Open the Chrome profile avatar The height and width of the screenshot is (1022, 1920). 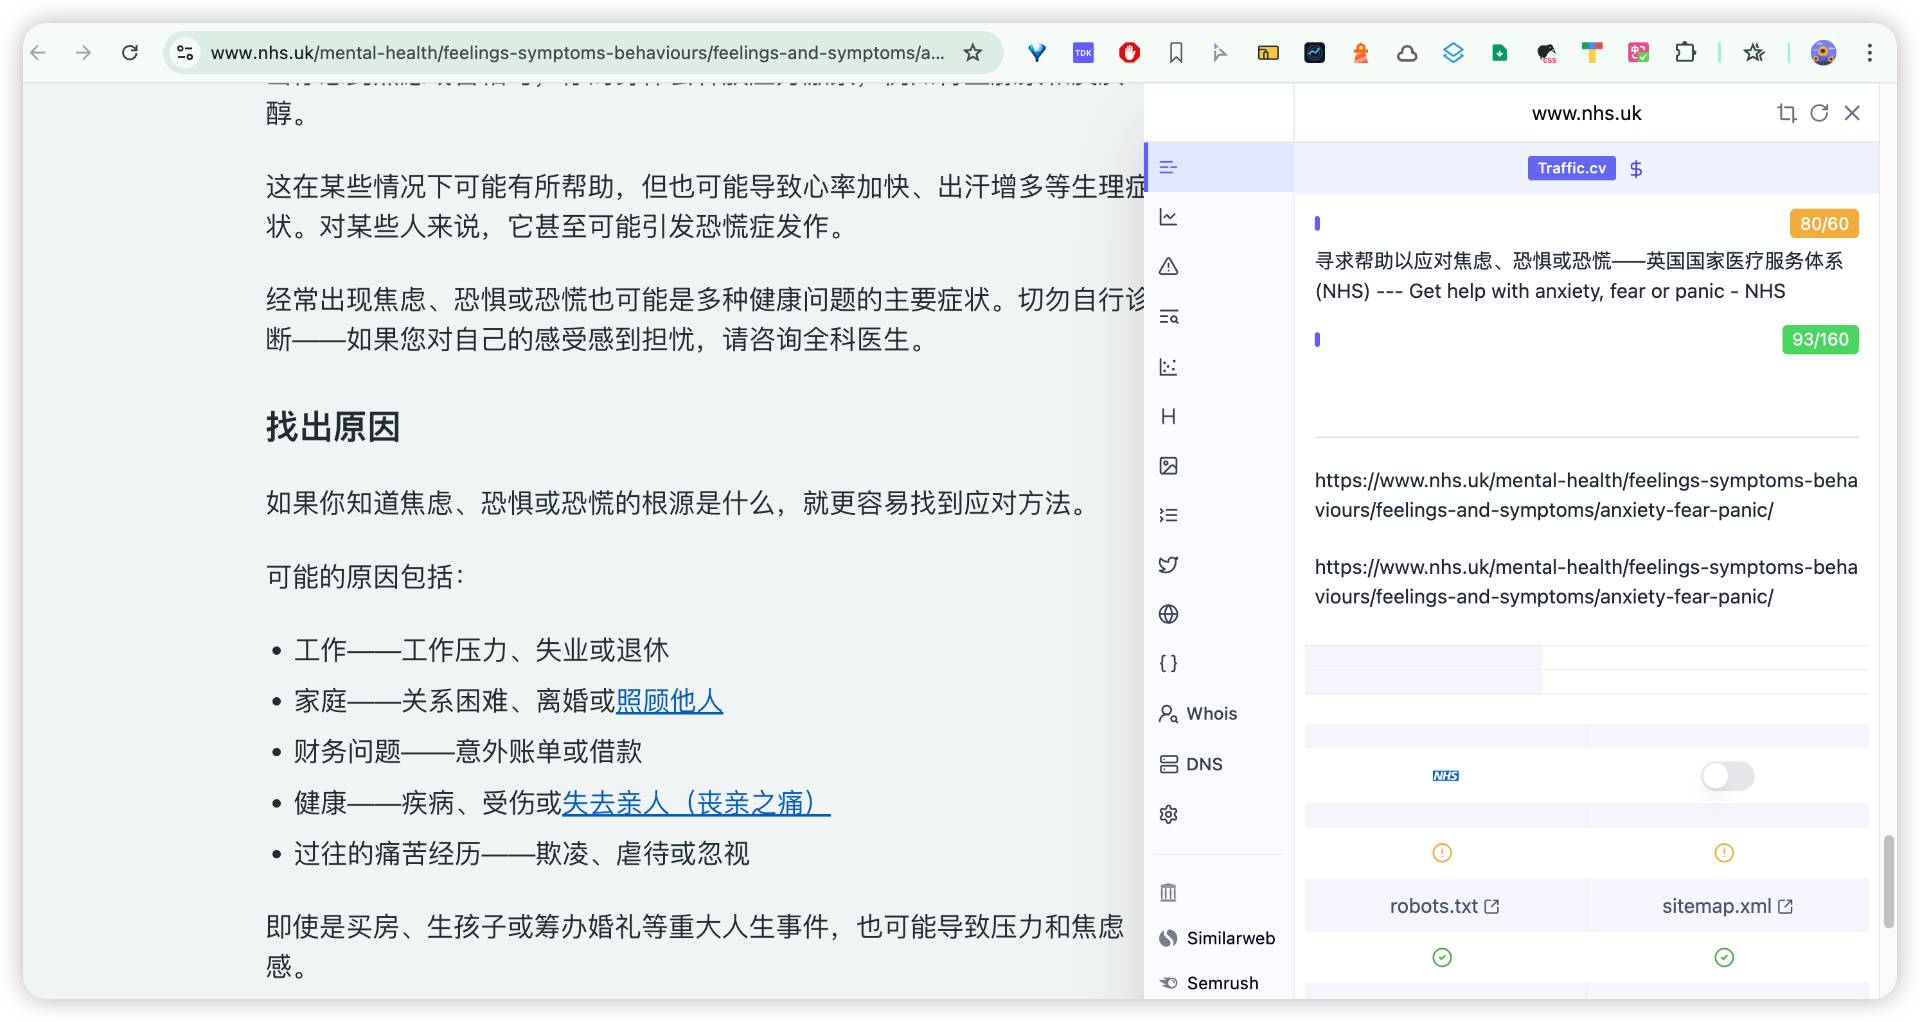(1823, 53)
